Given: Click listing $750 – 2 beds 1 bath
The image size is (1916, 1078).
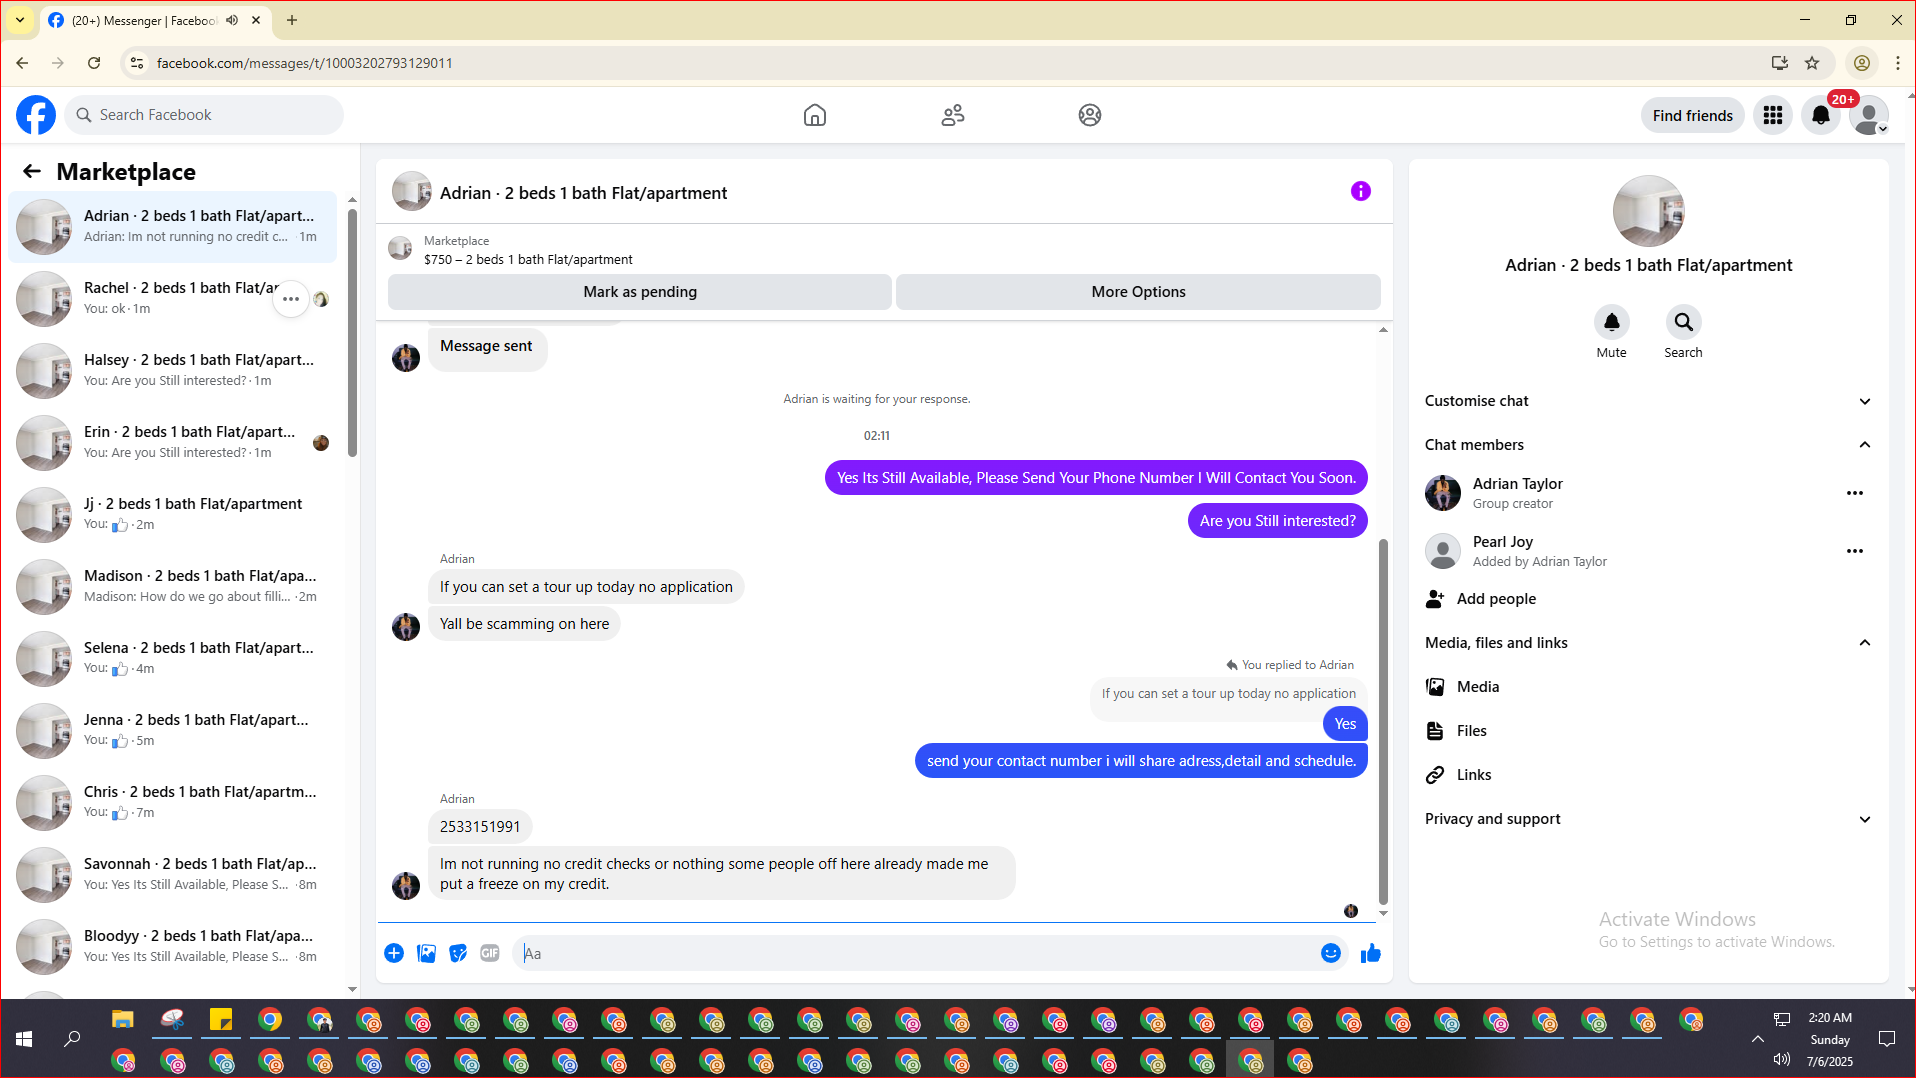Looking at the screenshot, I should point(528,259).
